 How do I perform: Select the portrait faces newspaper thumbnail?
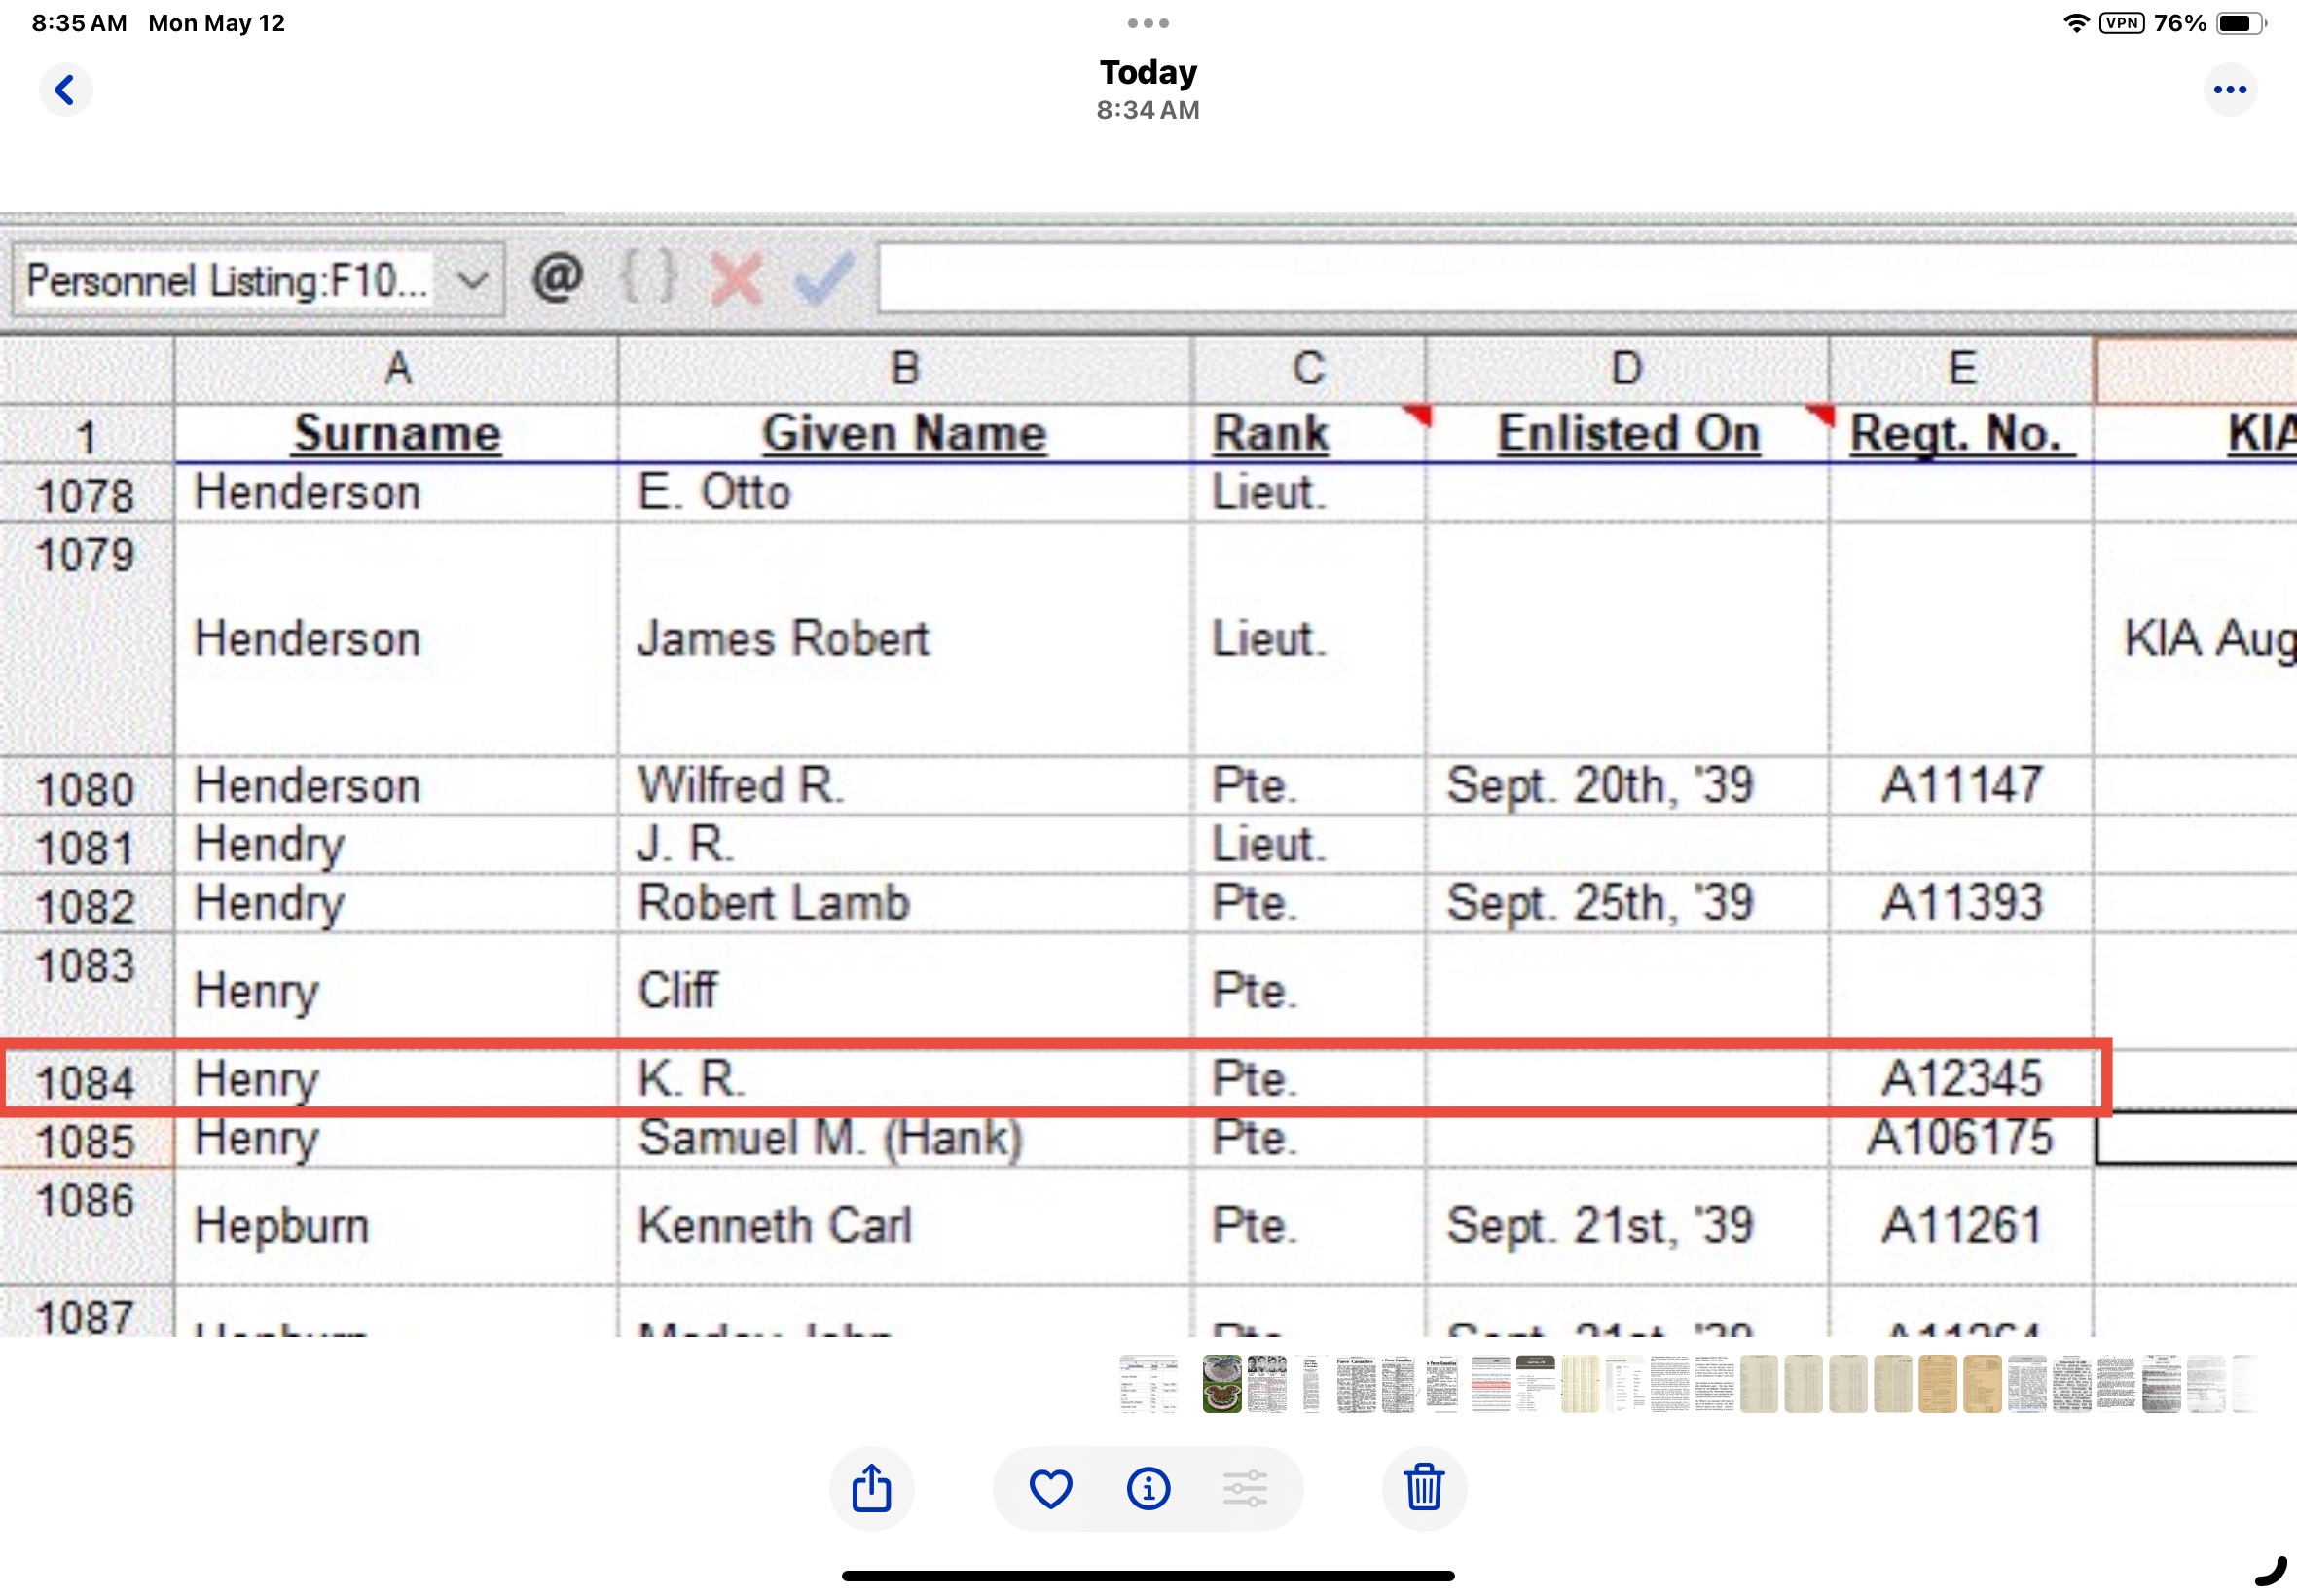pyautogui.click(x=1266, y=1384)
